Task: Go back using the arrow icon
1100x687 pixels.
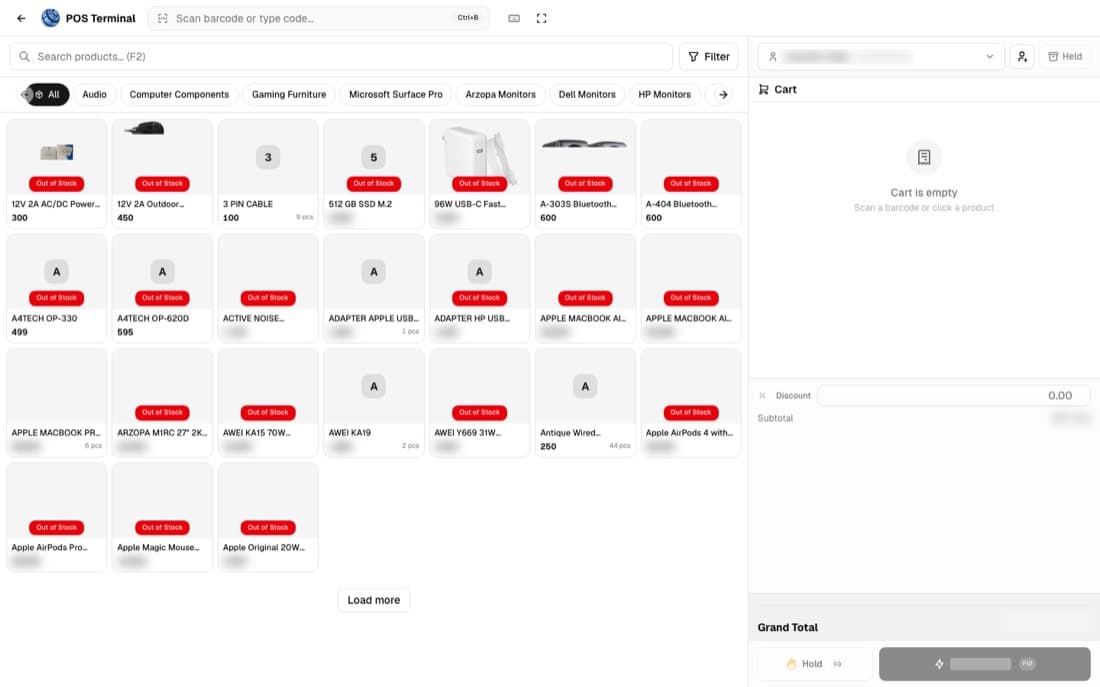Action: 21,18
